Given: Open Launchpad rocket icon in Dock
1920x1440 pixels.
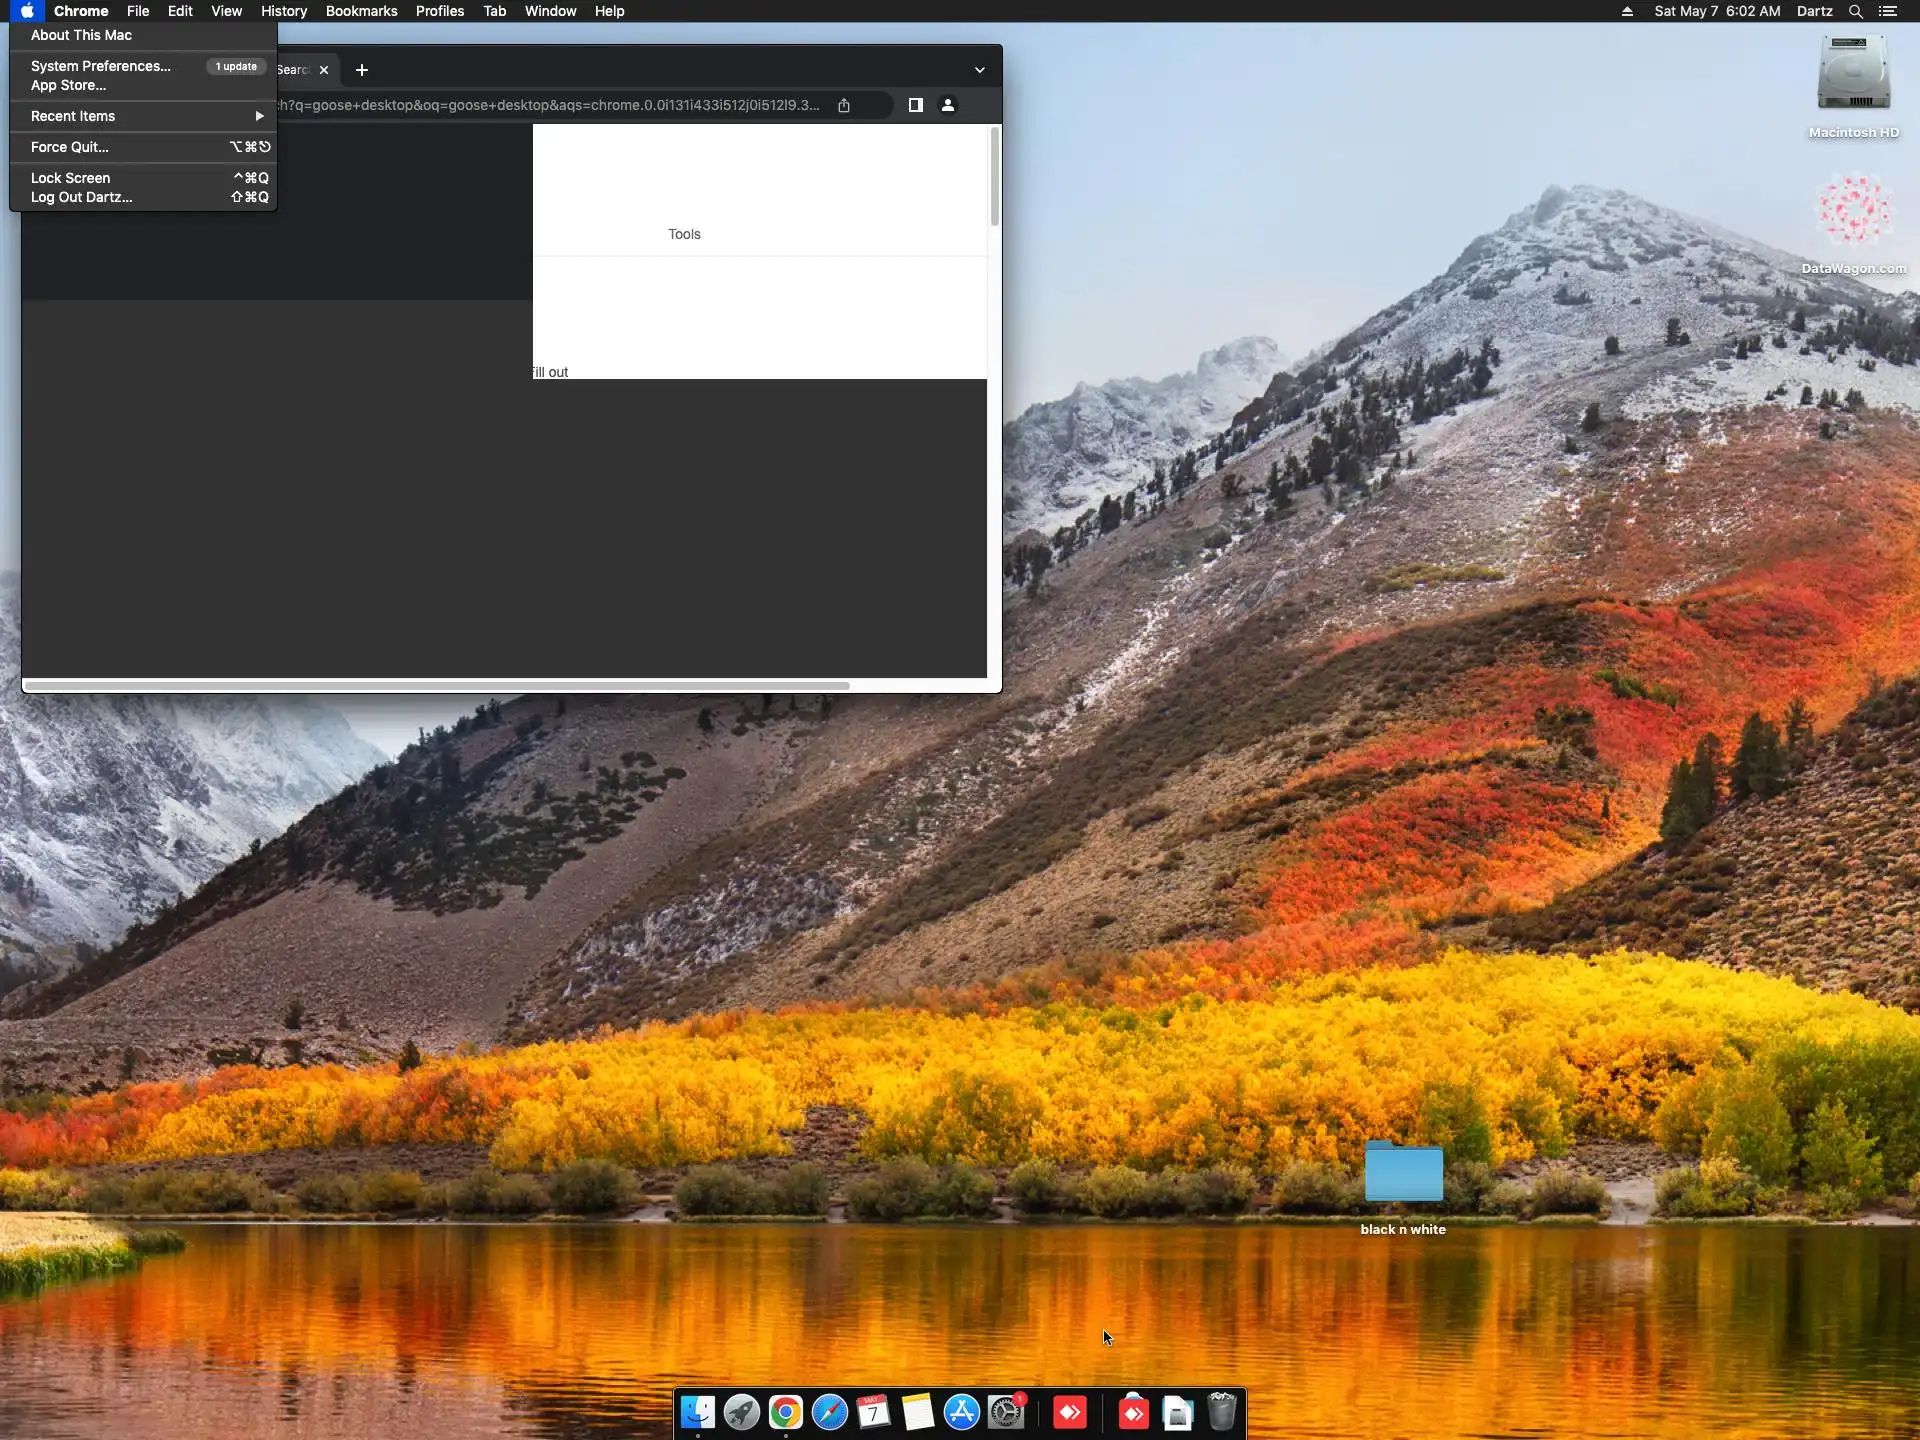Looking at the screenshot, I should tap(742, 1412).
